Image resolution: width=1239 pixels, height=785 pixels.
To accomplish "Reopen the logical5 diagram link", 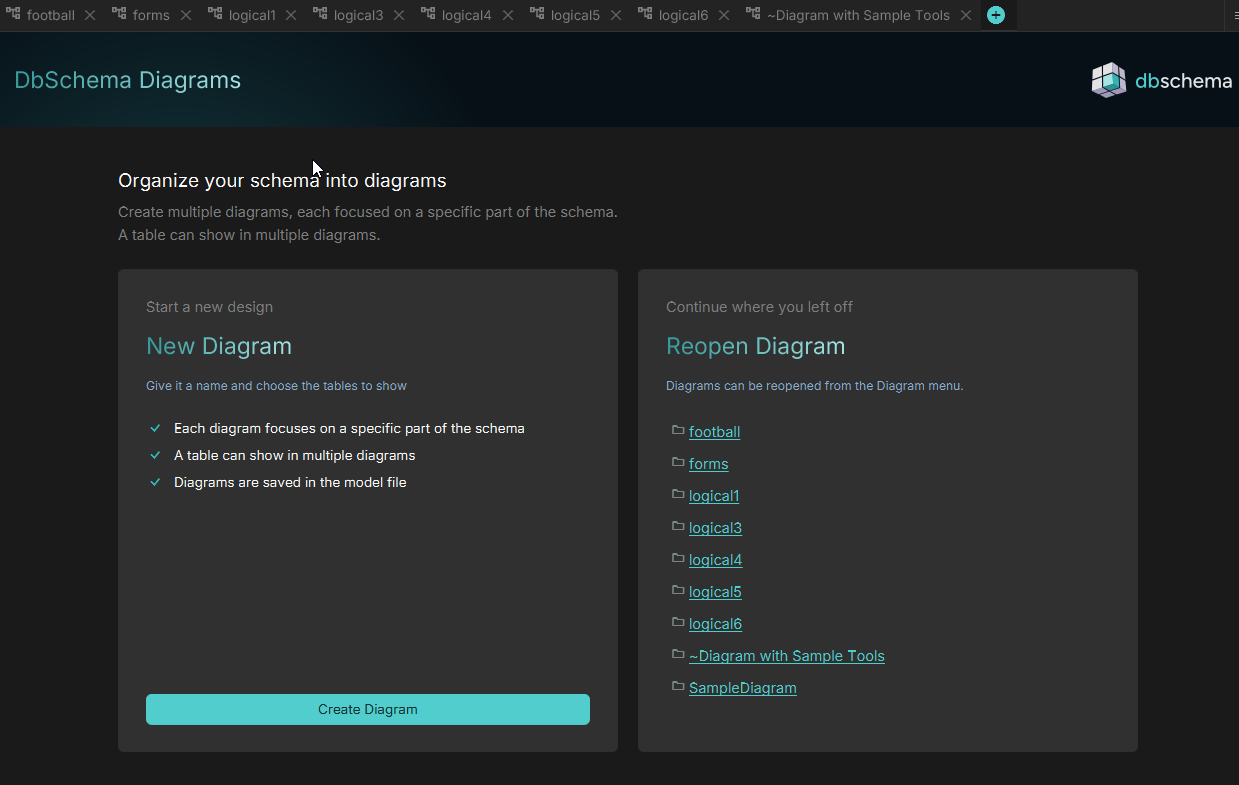I will [x=715, y=592].
